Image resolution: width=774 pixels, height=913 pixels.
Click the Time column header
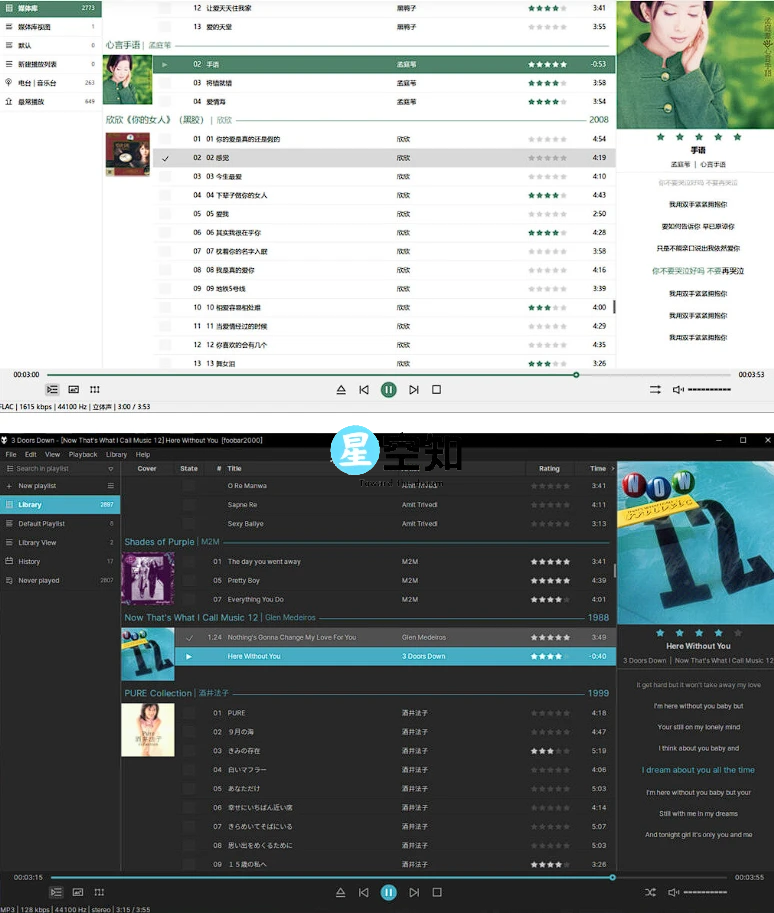coord(598,469)
